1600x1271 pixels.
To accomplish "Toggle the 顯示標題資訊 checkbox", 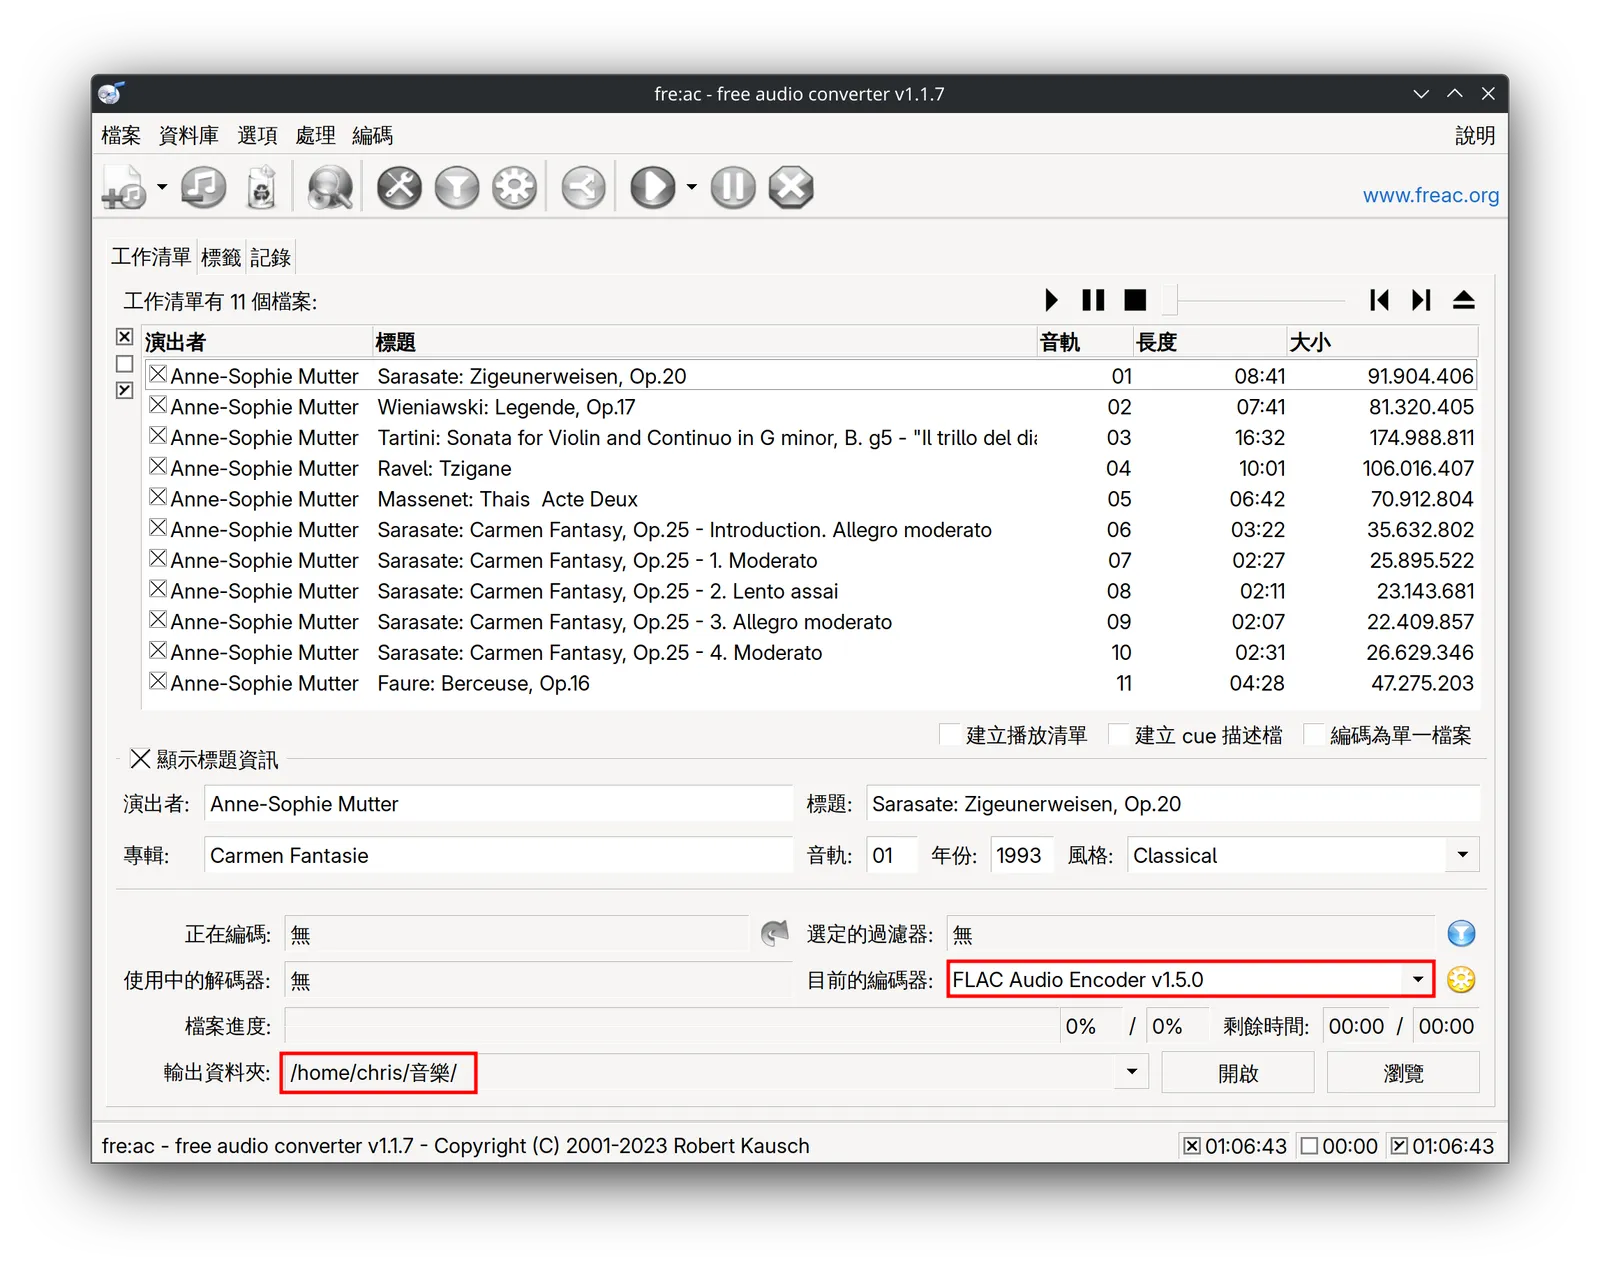I will click(141, 759).
